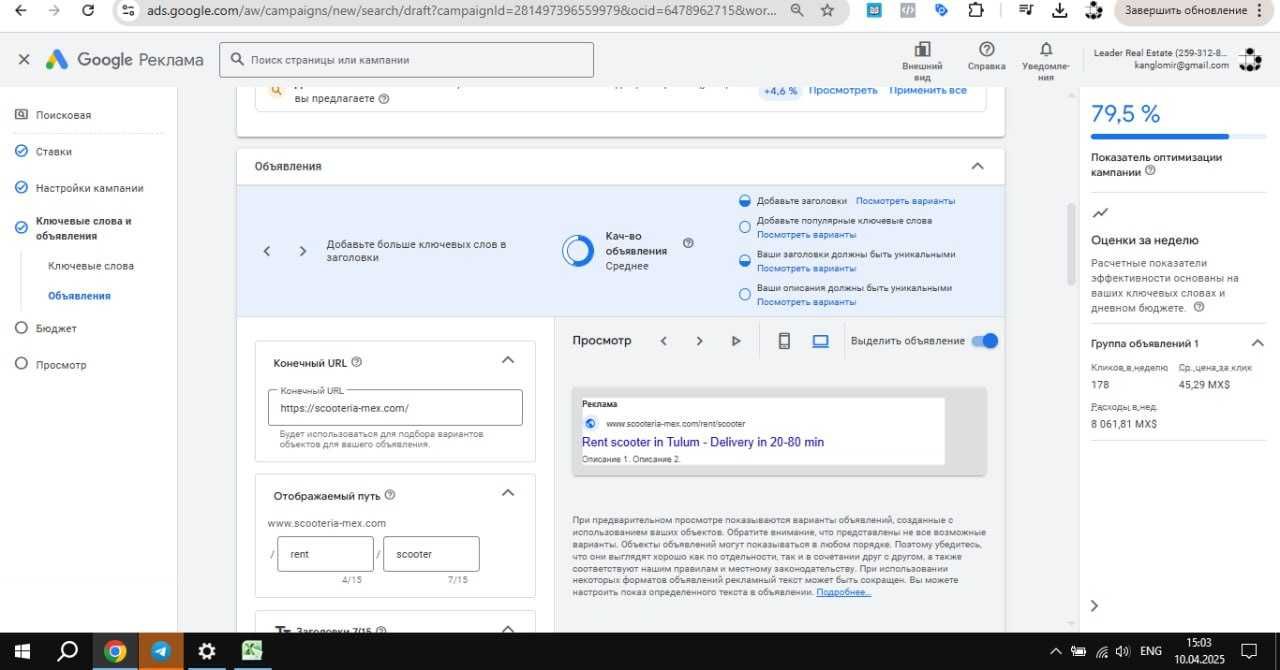Viewport: 1280px width, 670px height.
Task: Open the Справка help icon
Action: click(987, 50)
